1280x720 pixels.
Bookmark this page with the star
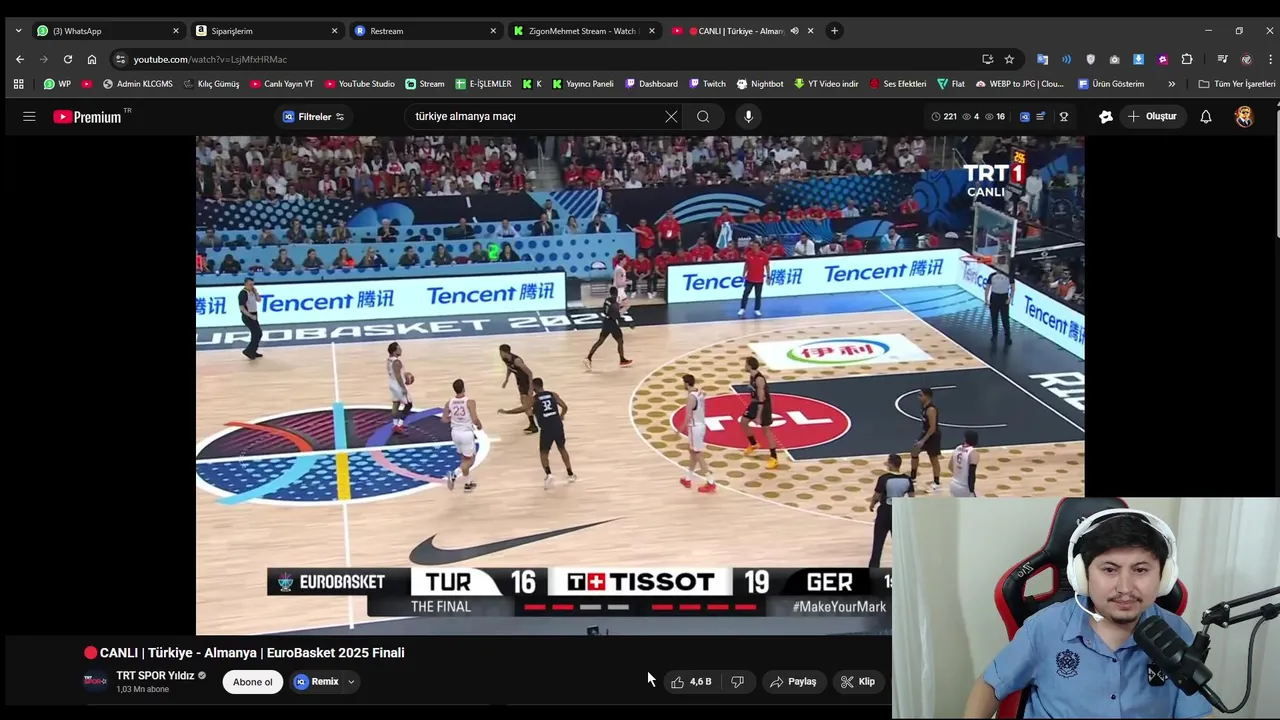click(x=1009, y=59)
